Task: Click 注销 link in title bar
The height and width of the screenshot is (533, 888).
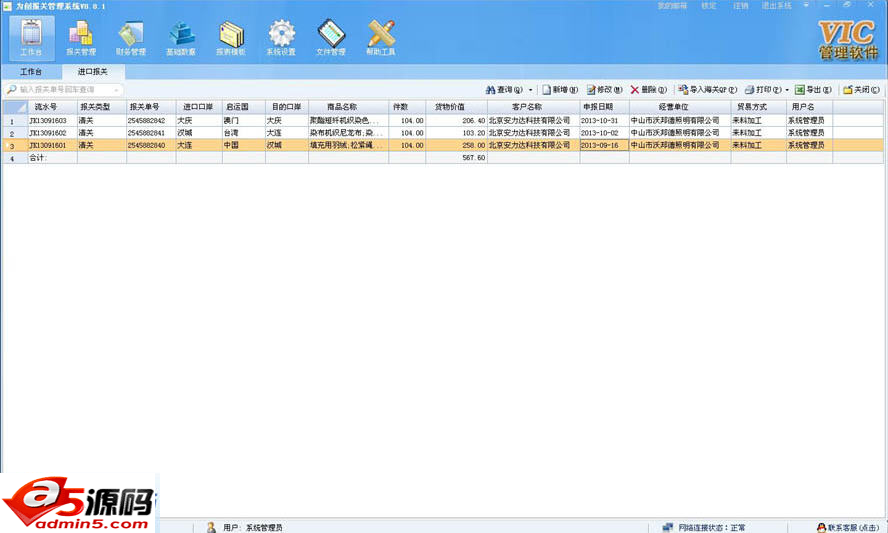Action: tap(741, 6)
